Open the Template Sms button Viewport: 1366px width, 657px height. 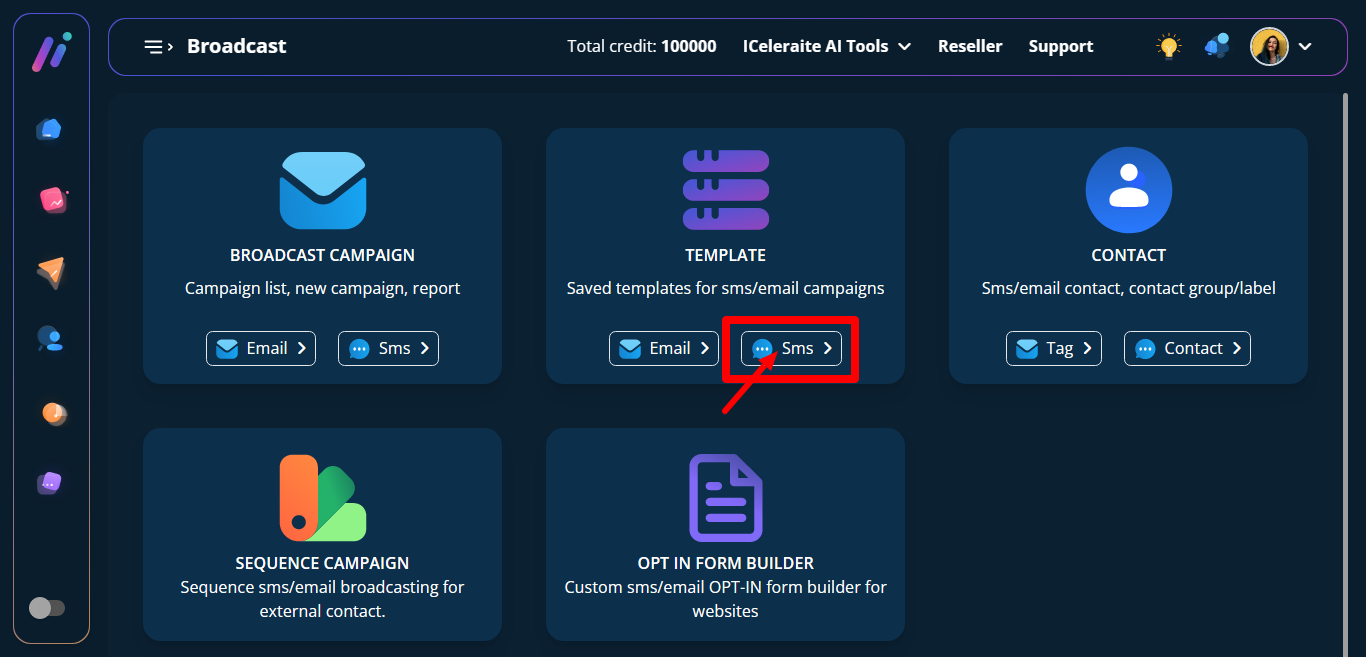point(791,348)
